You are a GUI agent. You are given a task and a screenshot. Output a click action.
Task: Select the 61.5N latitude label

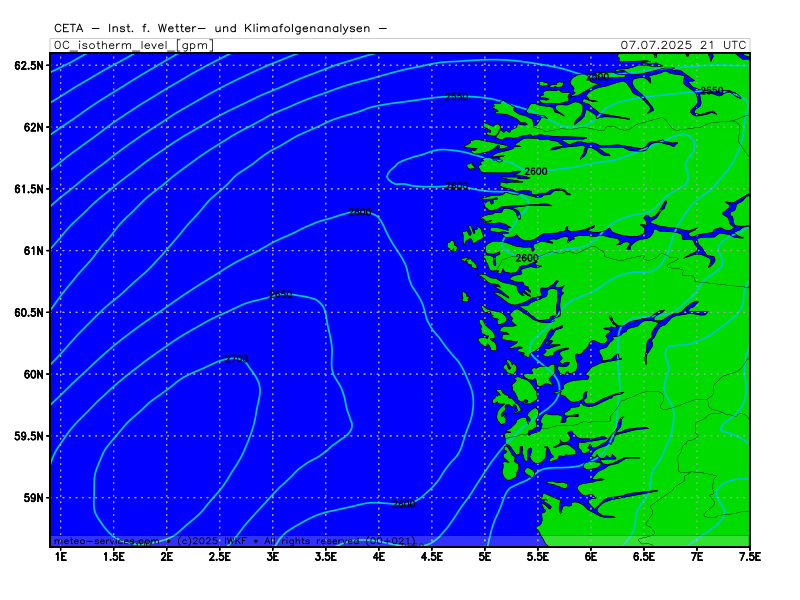tap(29, 189)
